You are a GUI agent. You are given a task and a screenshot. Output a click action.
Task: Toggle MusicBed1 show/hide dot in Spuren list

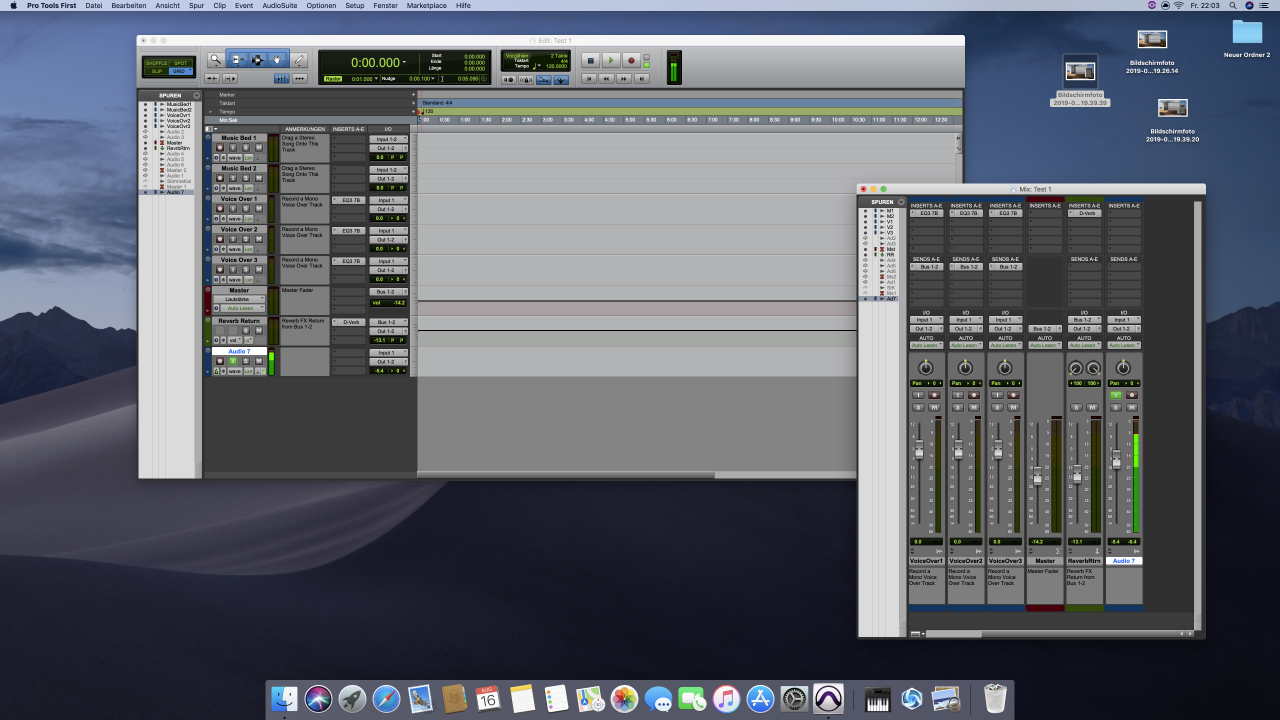click(x=145, y=104)
